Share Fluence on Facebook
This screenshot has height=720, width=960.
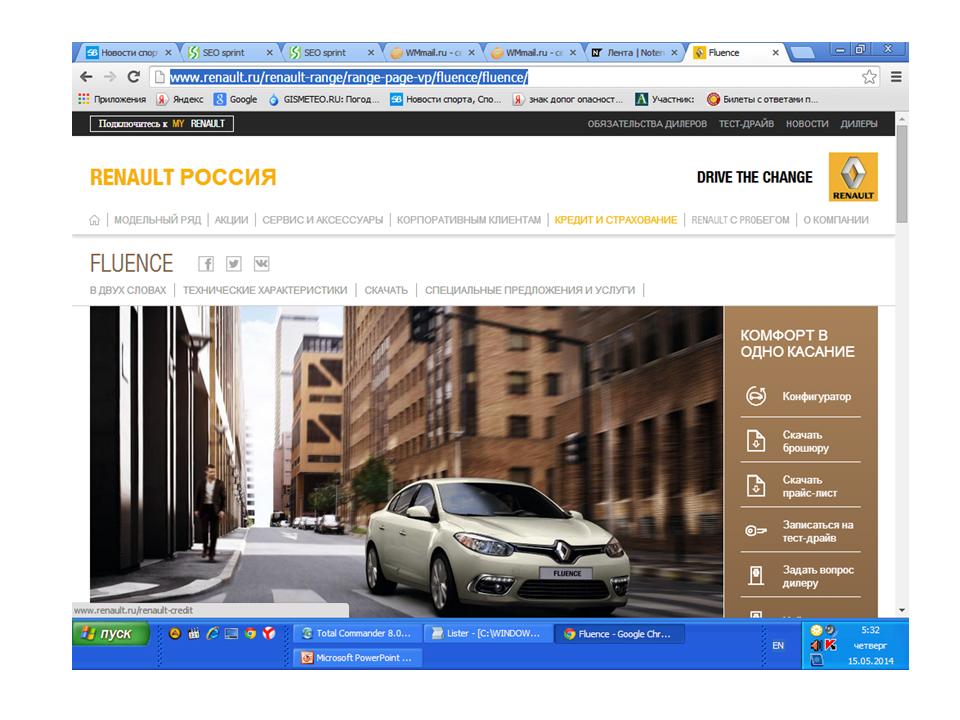pos(206,264)
